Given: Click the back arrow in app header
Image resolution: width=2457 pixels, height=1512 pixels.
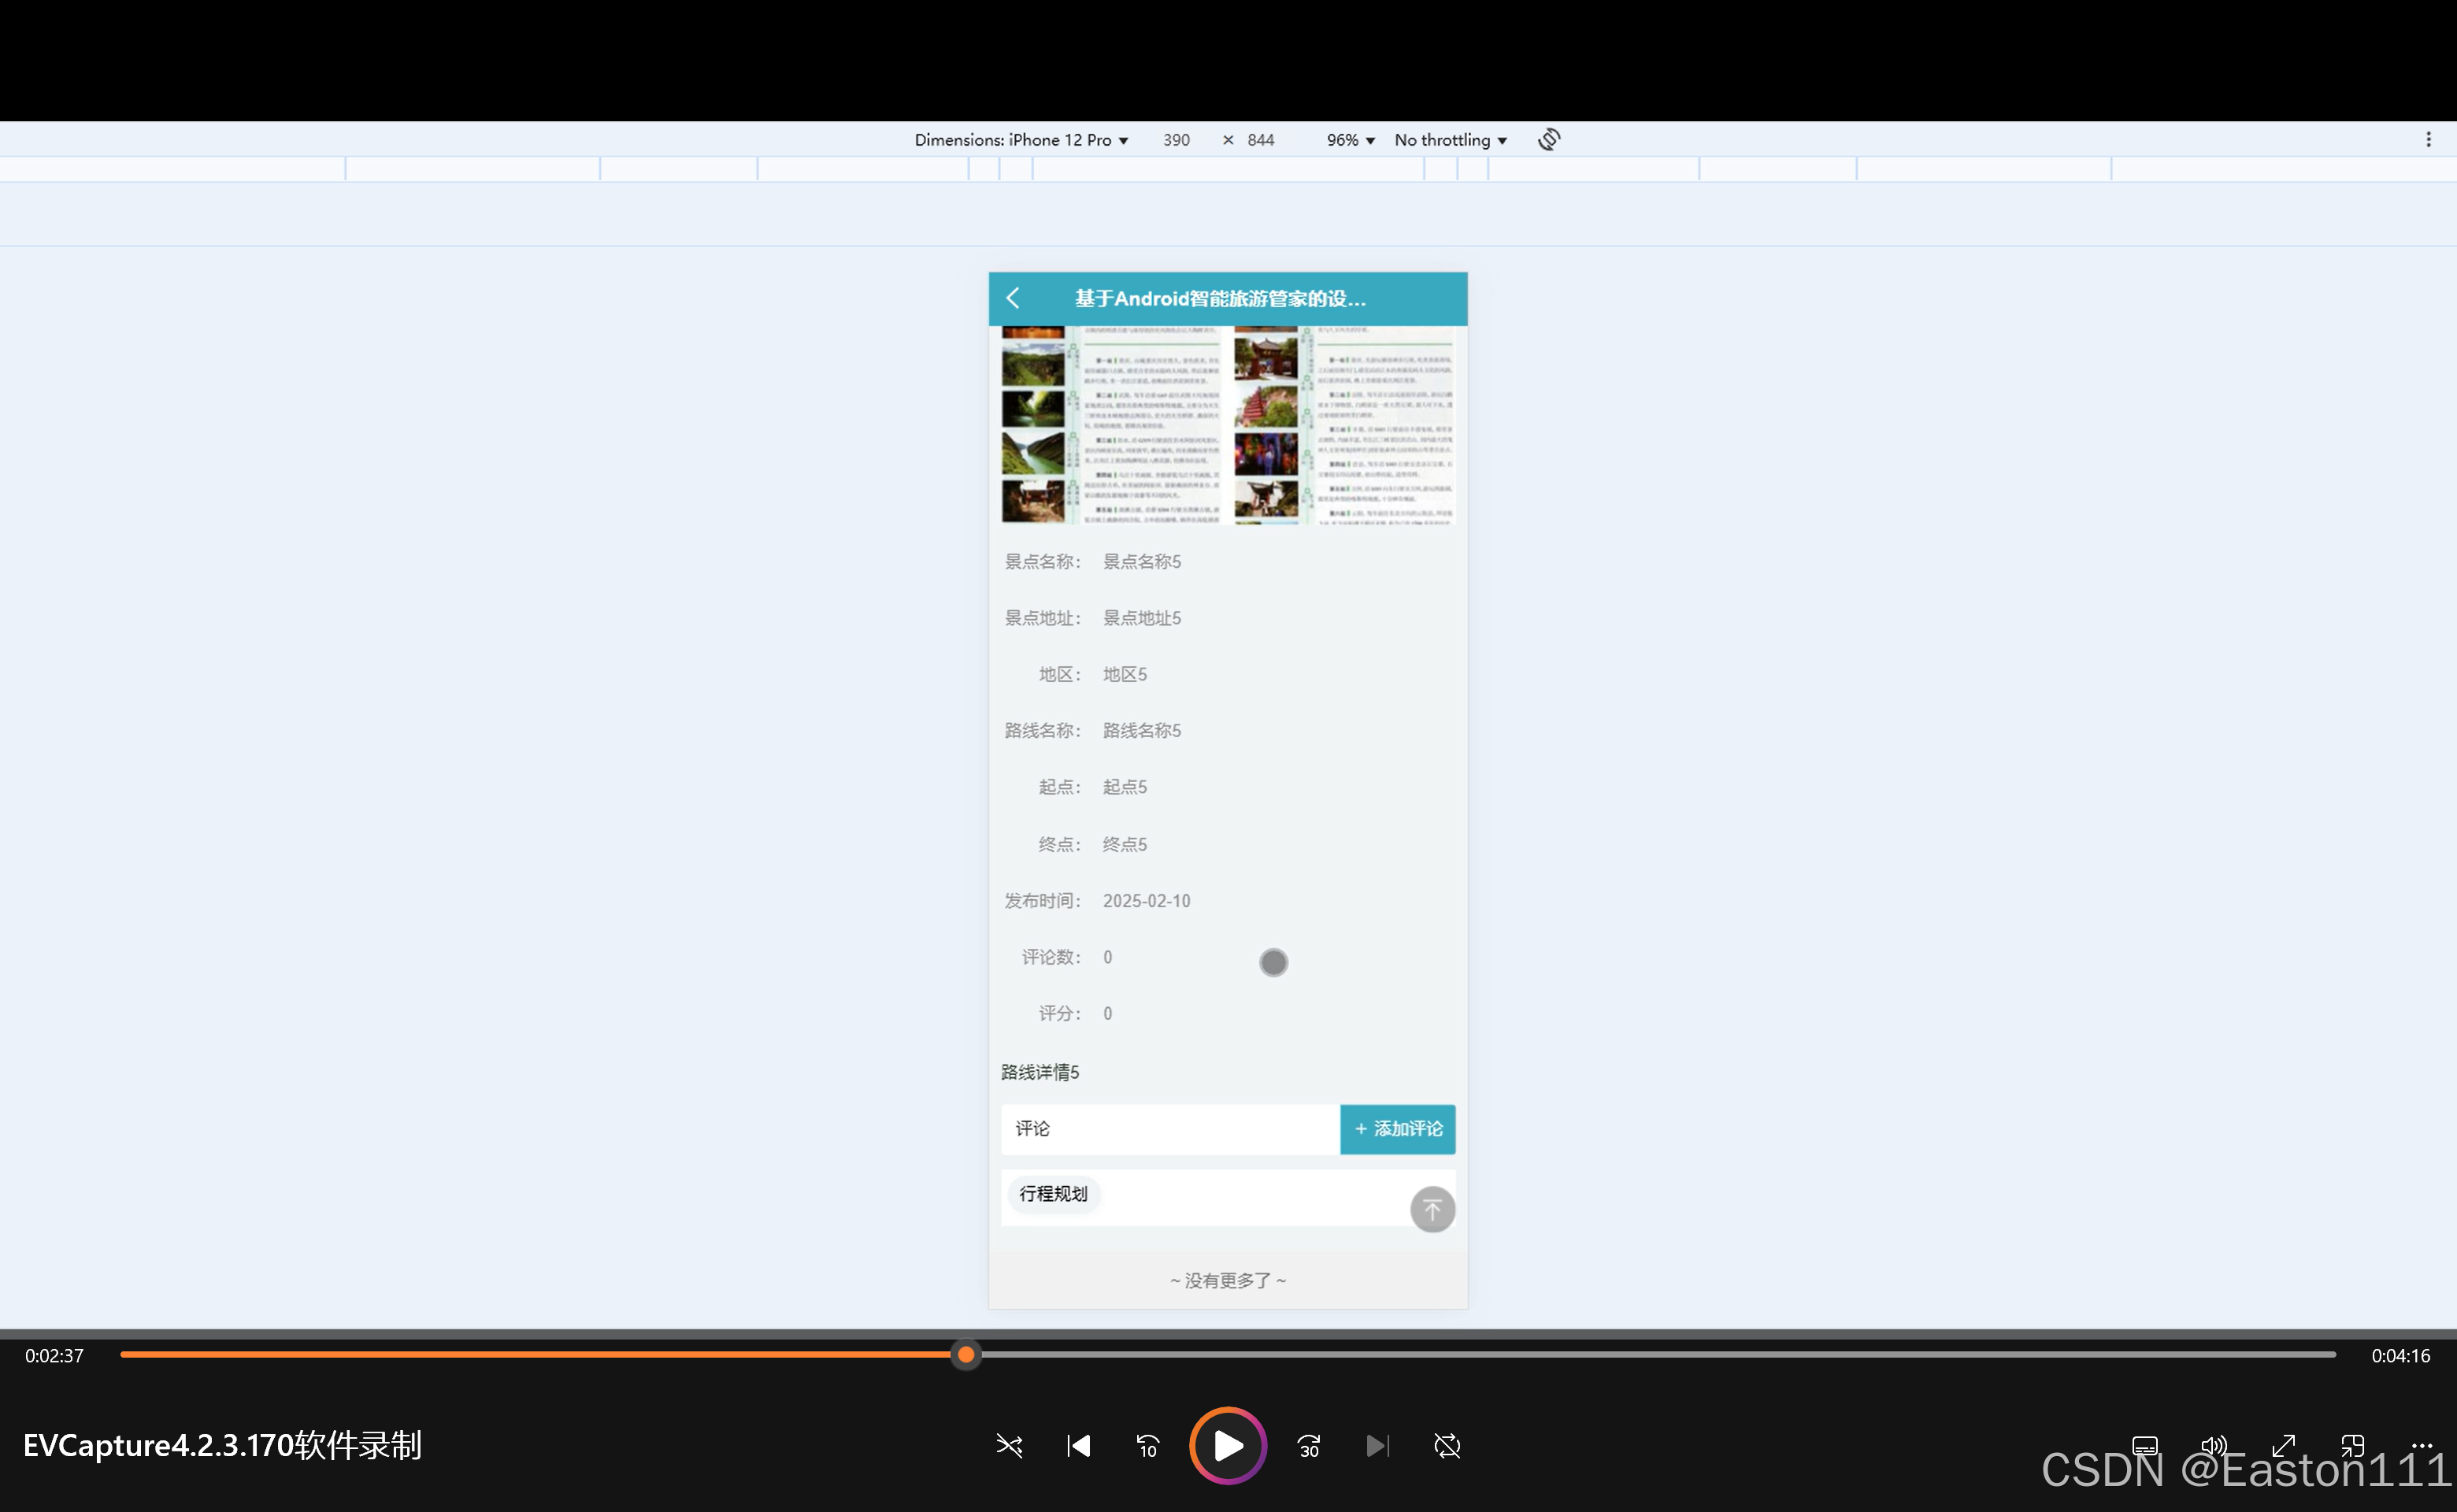Looking at the screenshot, I should pyautogui.click(x=1013, y=298).
